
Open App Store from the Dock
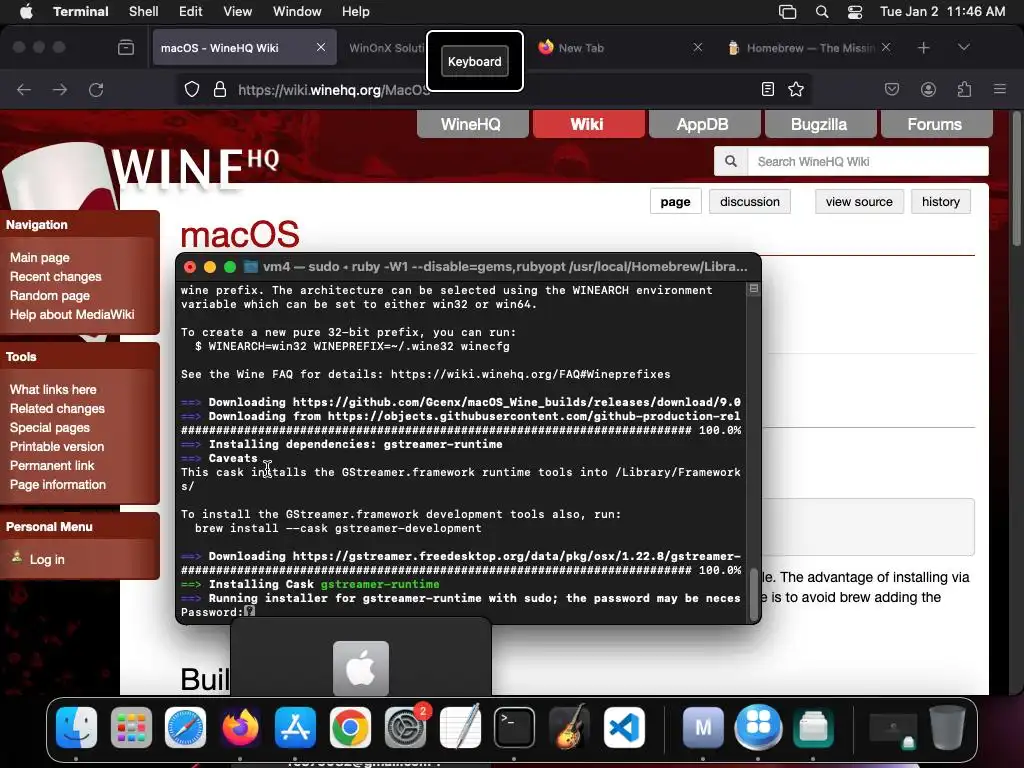(x=295, y=728)
